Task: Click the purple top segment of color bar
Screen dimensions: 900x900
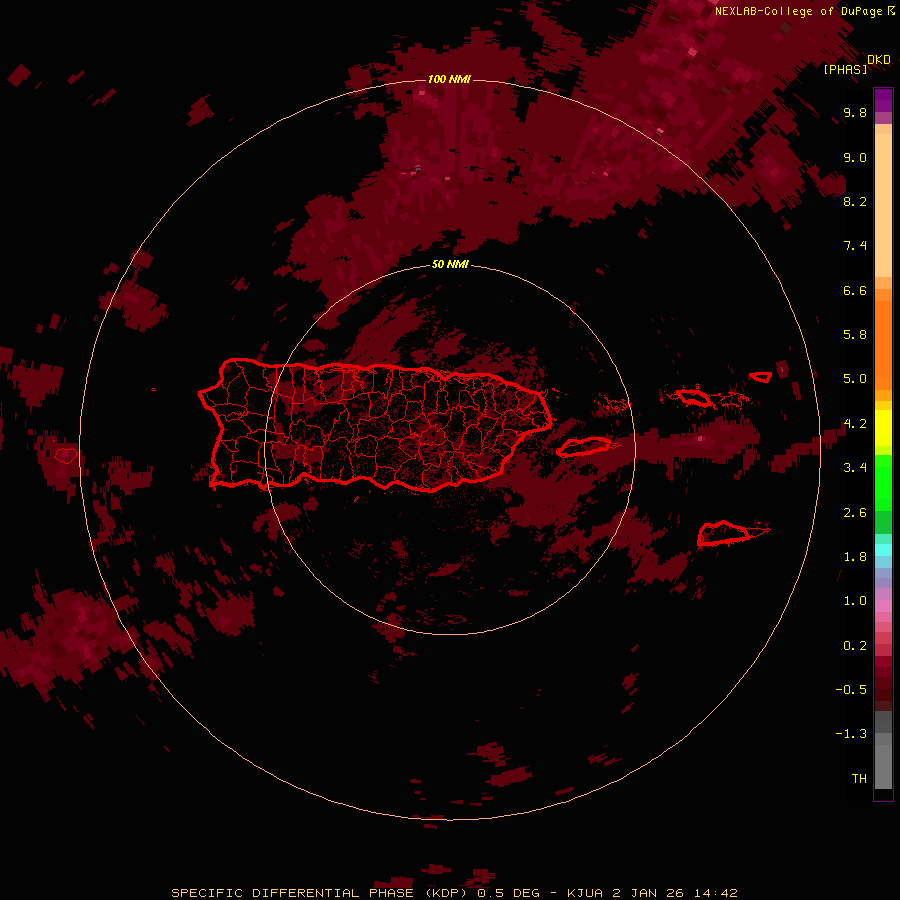Action: coord(883,100)
